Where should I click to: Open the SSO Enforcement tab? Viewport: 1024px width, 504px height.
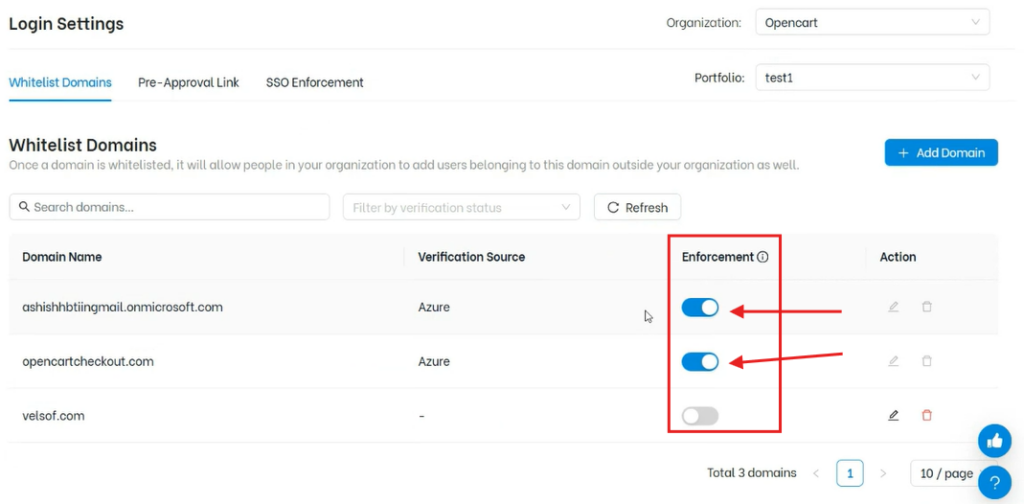pos(314,83)
